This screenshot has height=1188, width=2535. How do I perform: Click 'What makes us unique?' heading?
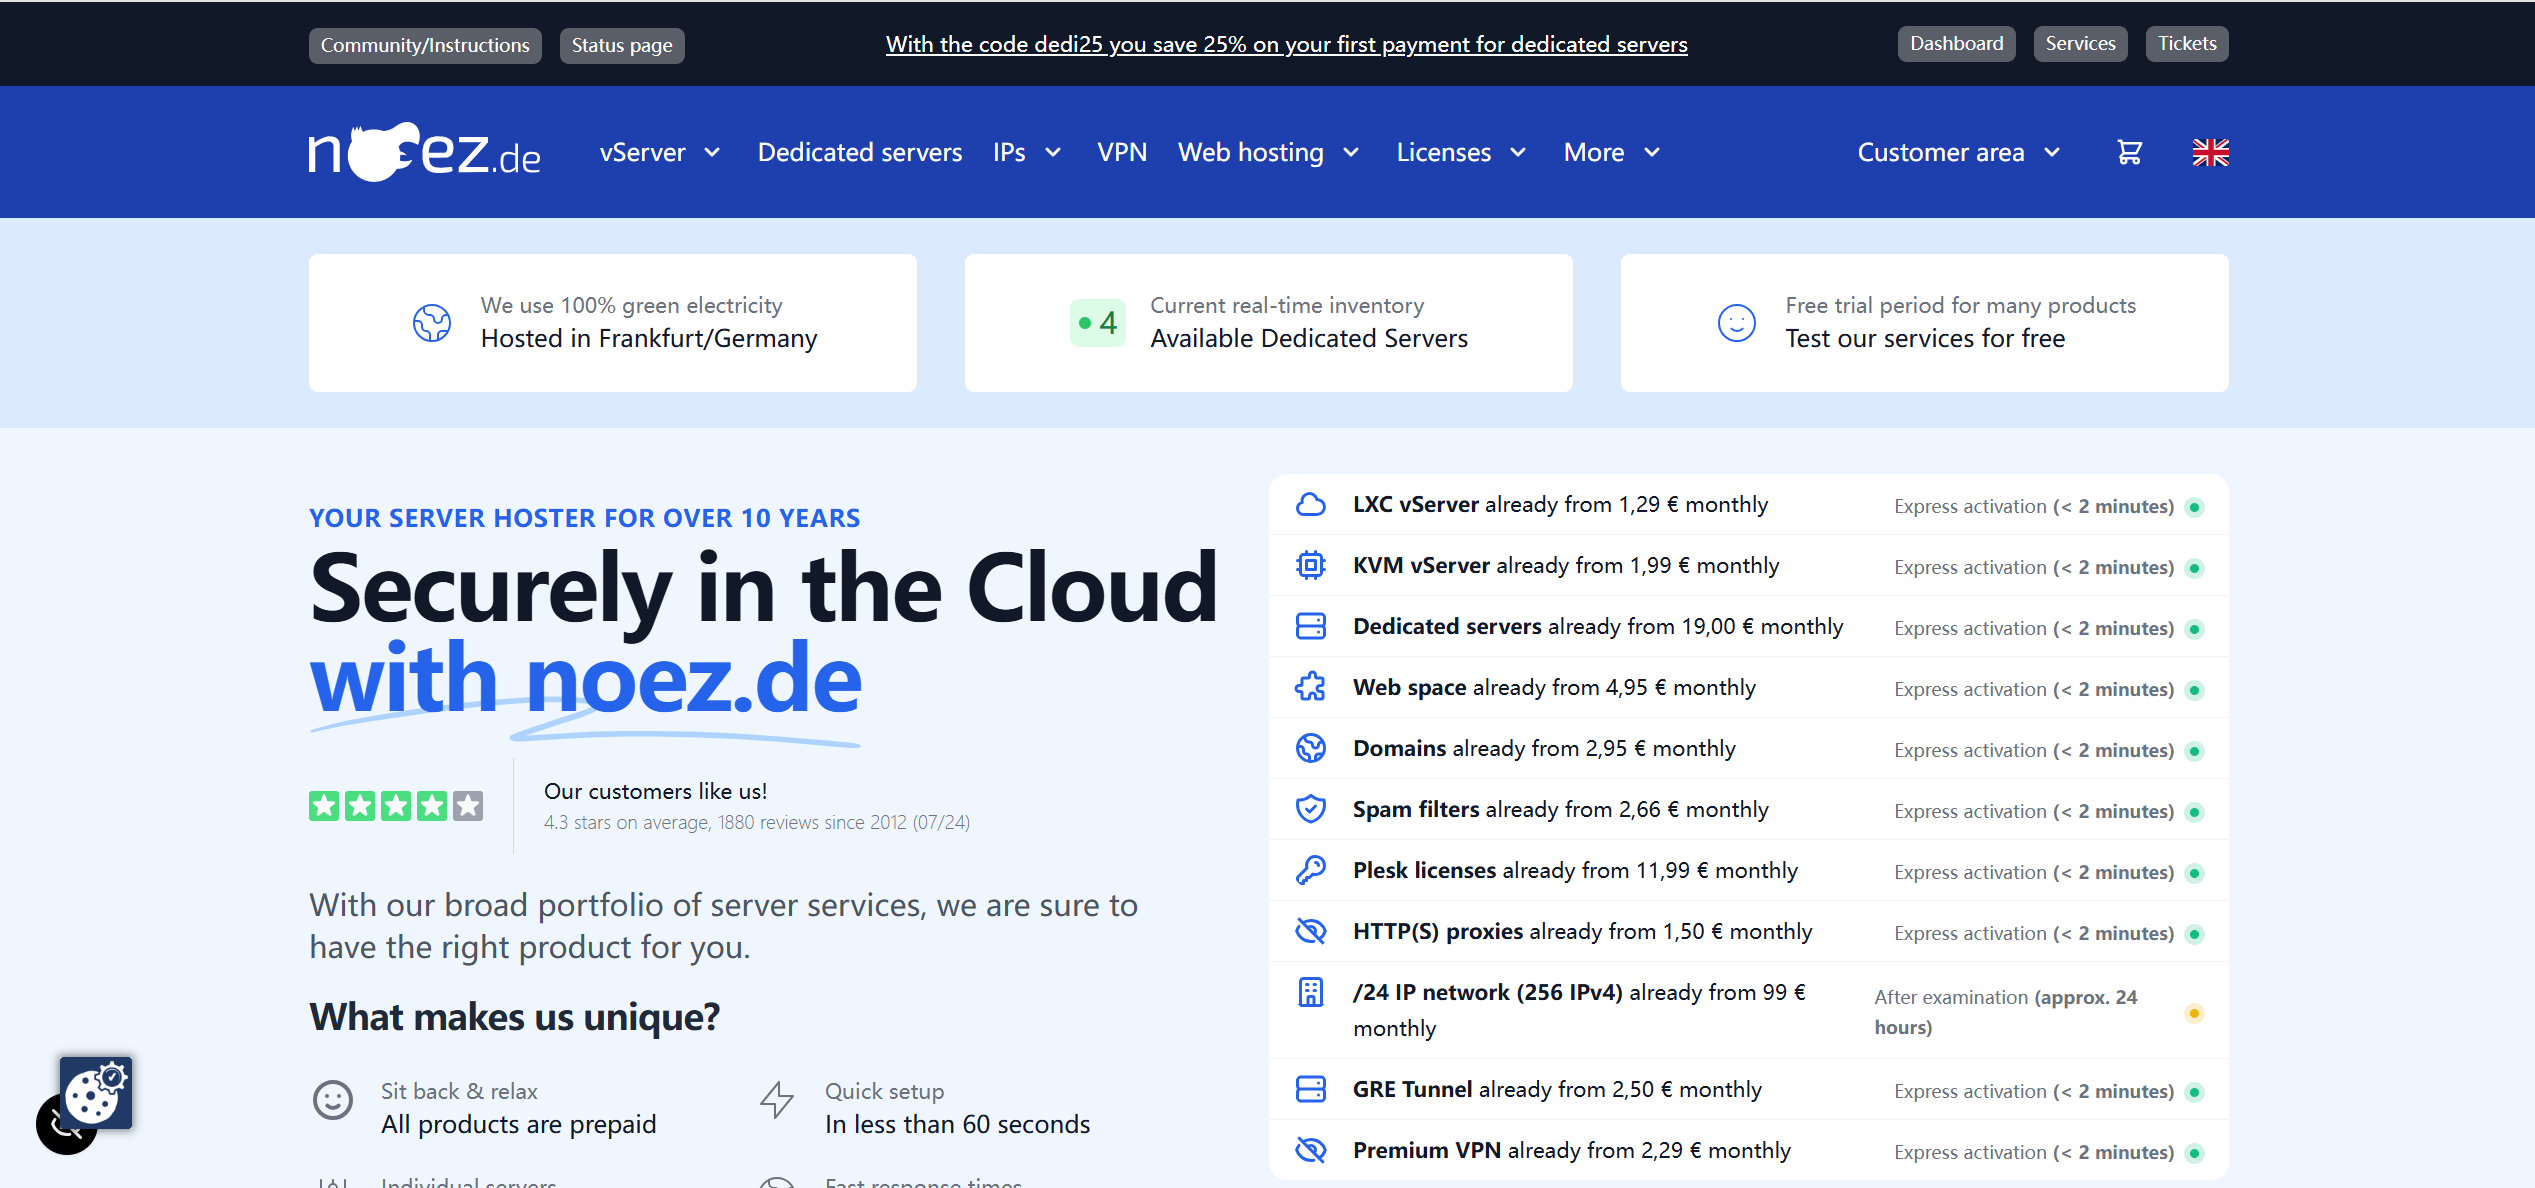514,1017
